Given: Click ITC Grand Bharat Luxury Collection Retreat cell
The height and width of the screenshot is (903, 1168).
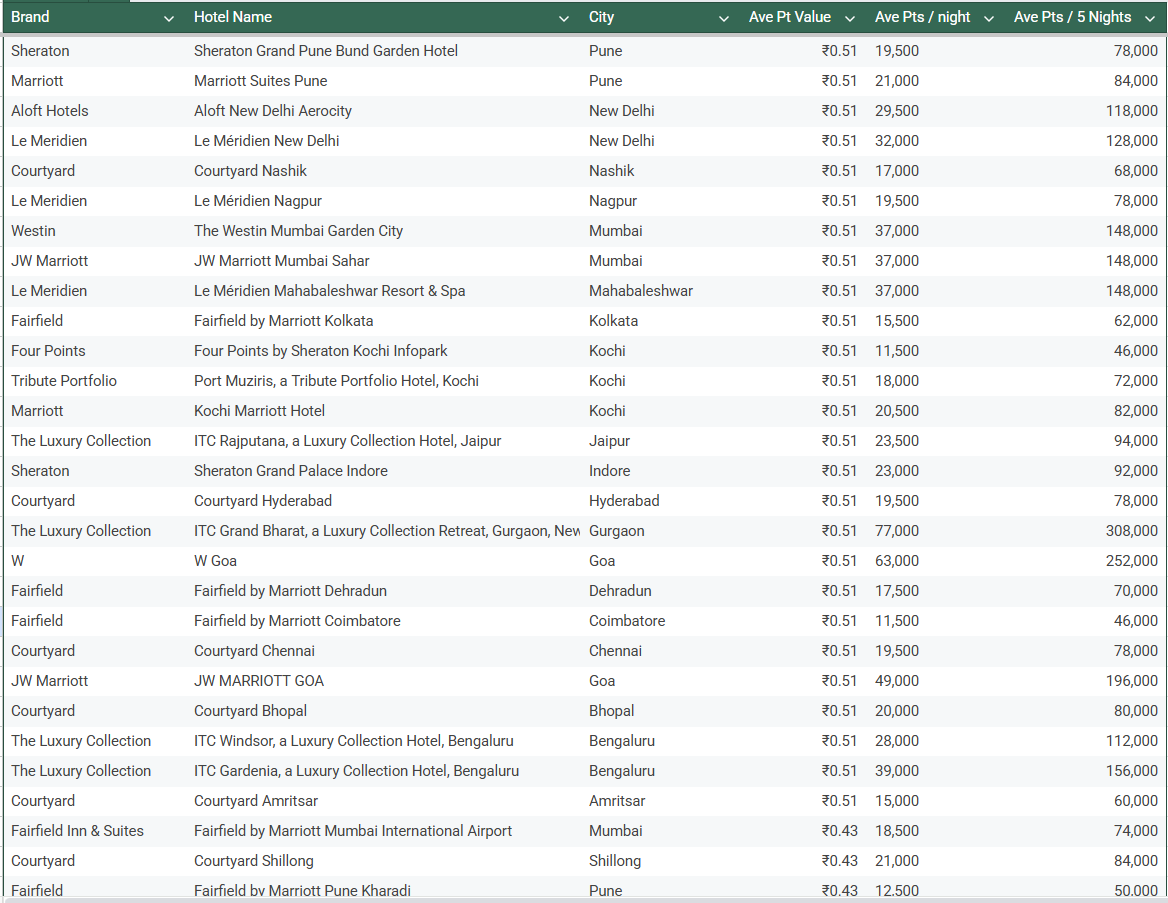Looking at the screenshot, I should click(x=386, y=530).
